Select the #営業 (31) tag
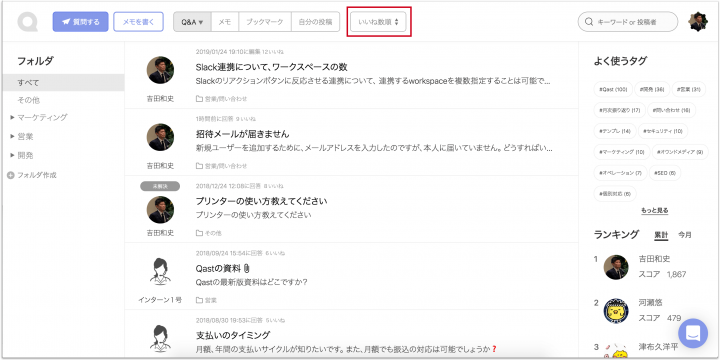Screen dimensions: 720x360 688,89
